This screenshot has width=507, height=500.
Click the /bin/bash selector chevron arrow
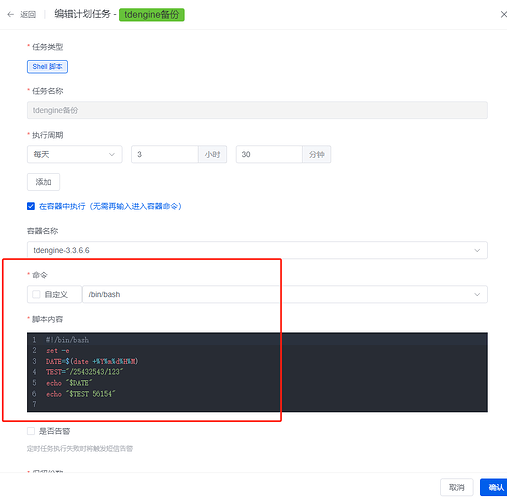(x=477, y=294)
